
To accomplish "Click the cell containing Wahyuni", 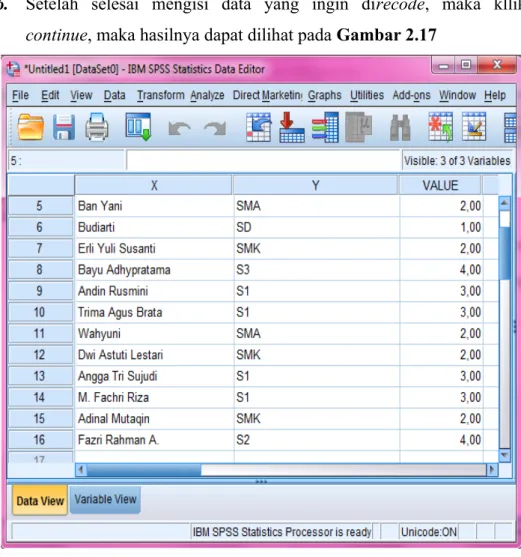I will coord(154,334).
